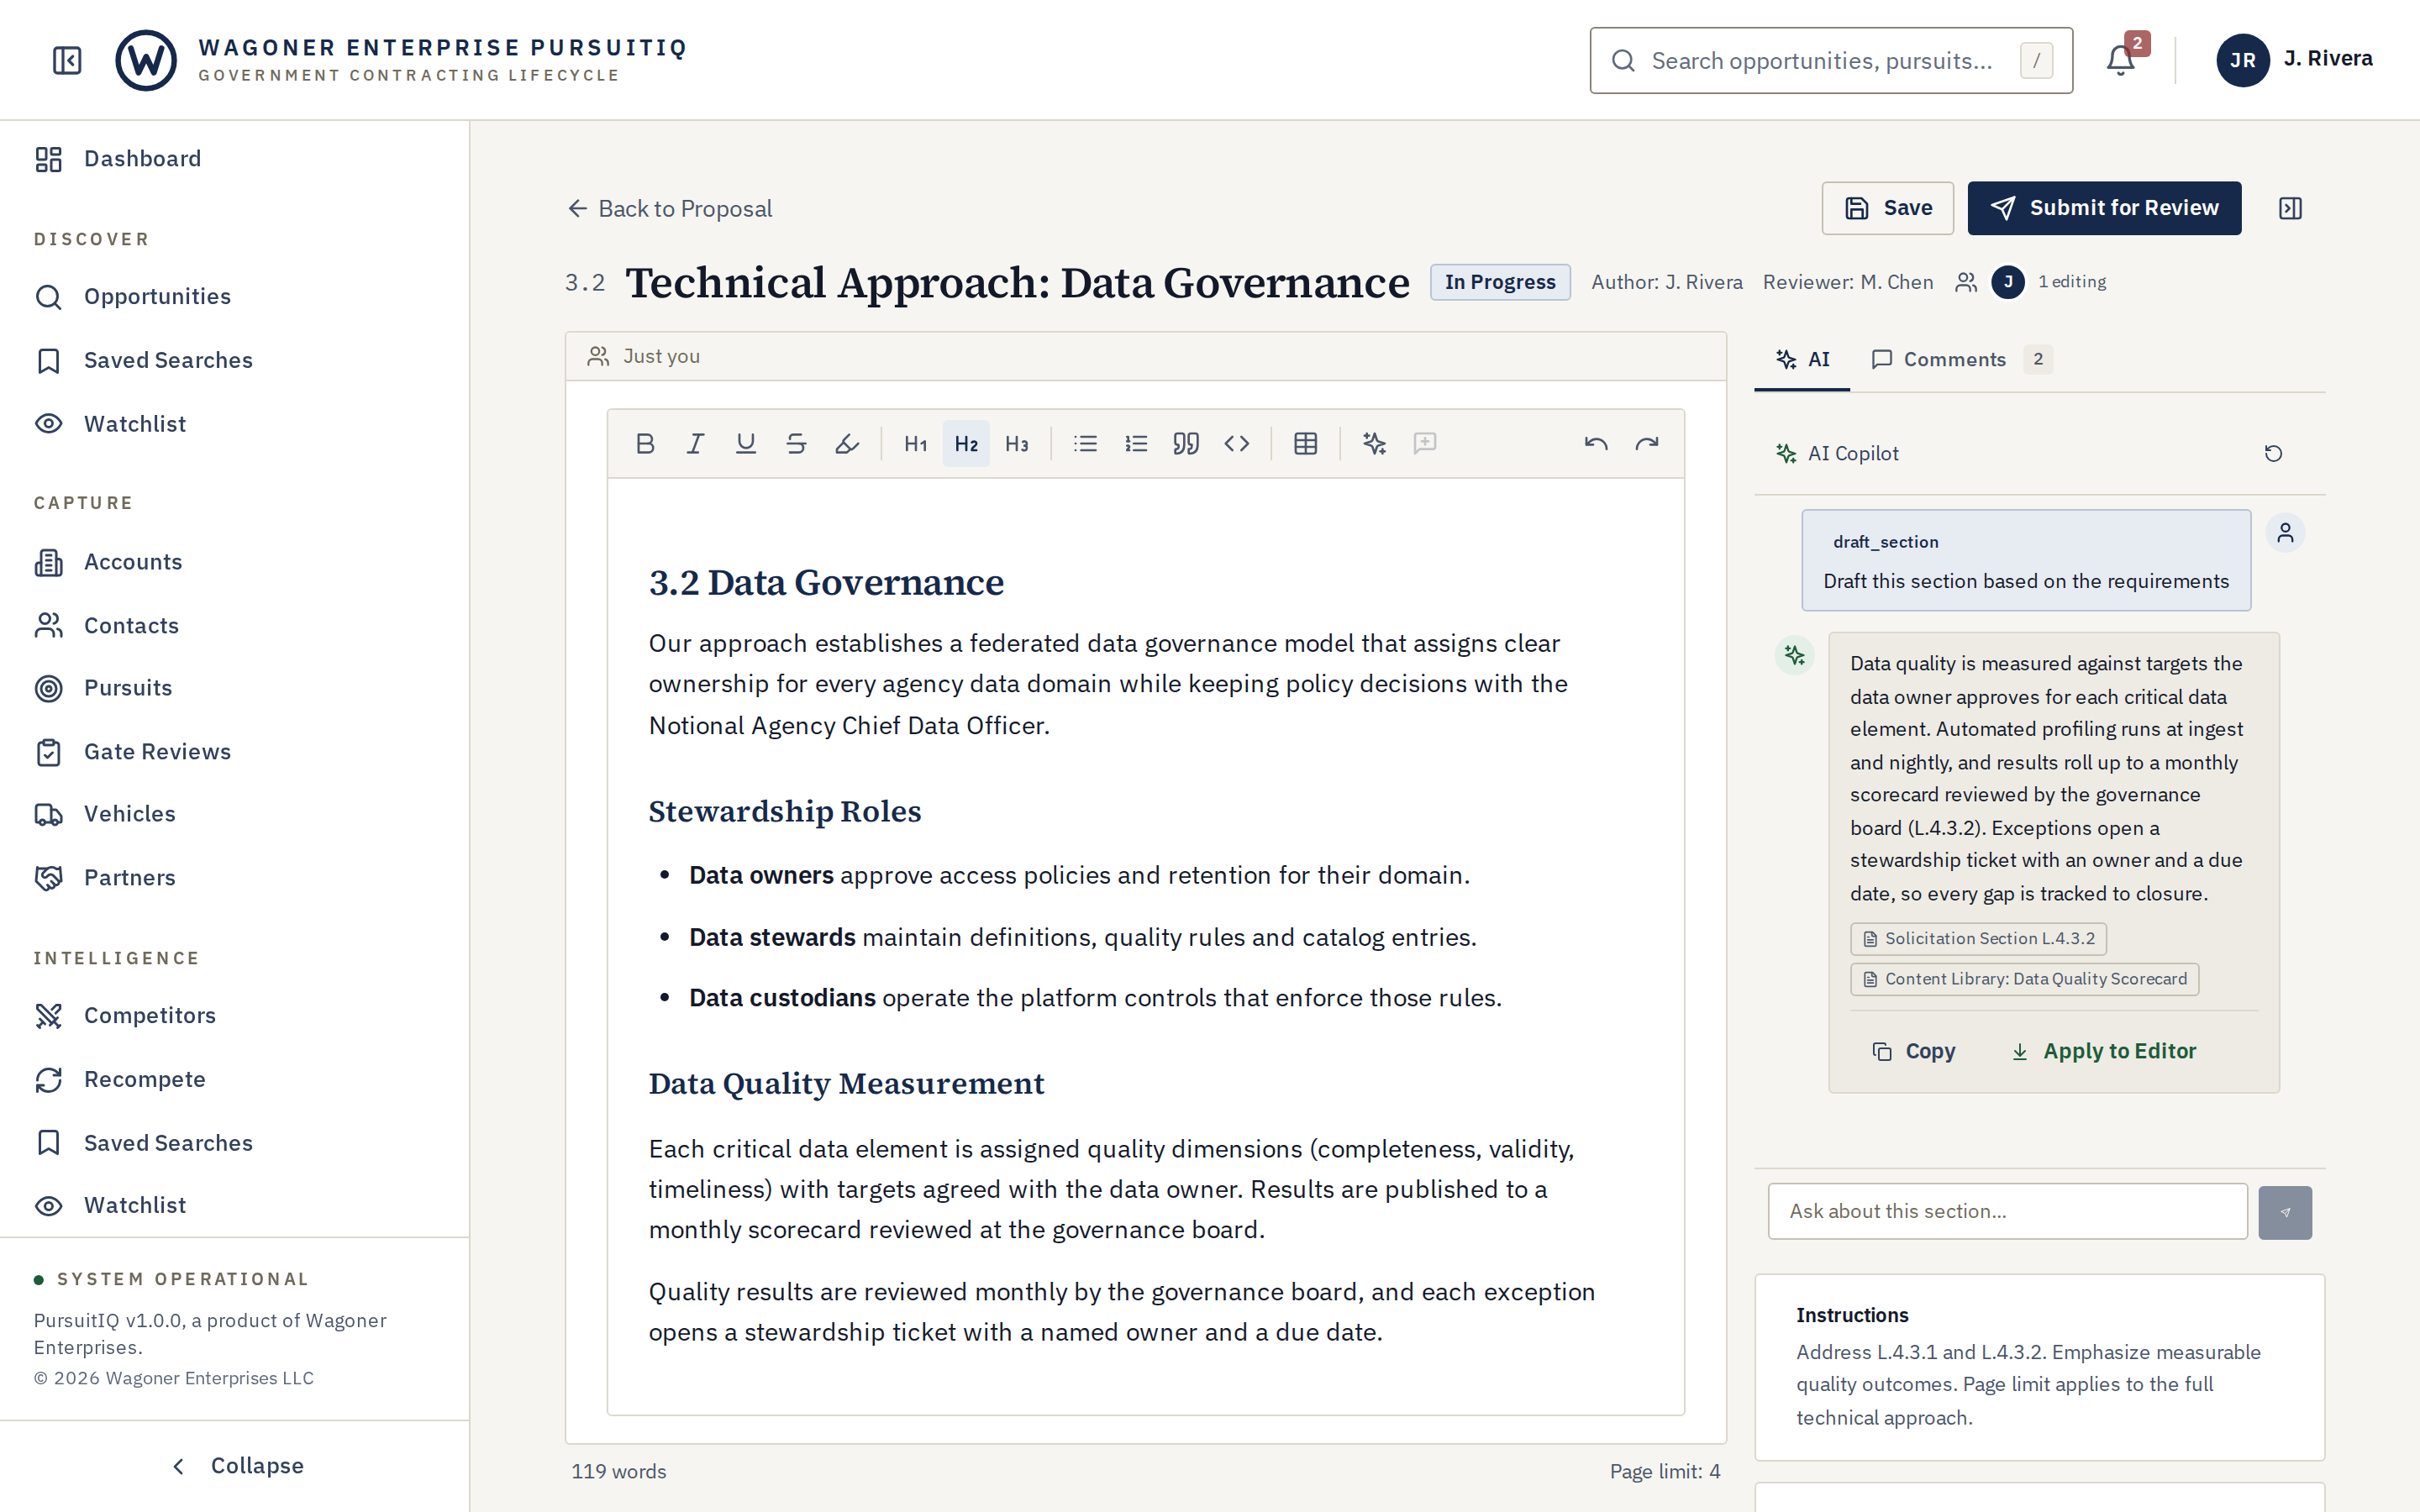Click the 119 words counter
The height and width of the screenshot is (1512, 2420).
tap(618, 1472)
